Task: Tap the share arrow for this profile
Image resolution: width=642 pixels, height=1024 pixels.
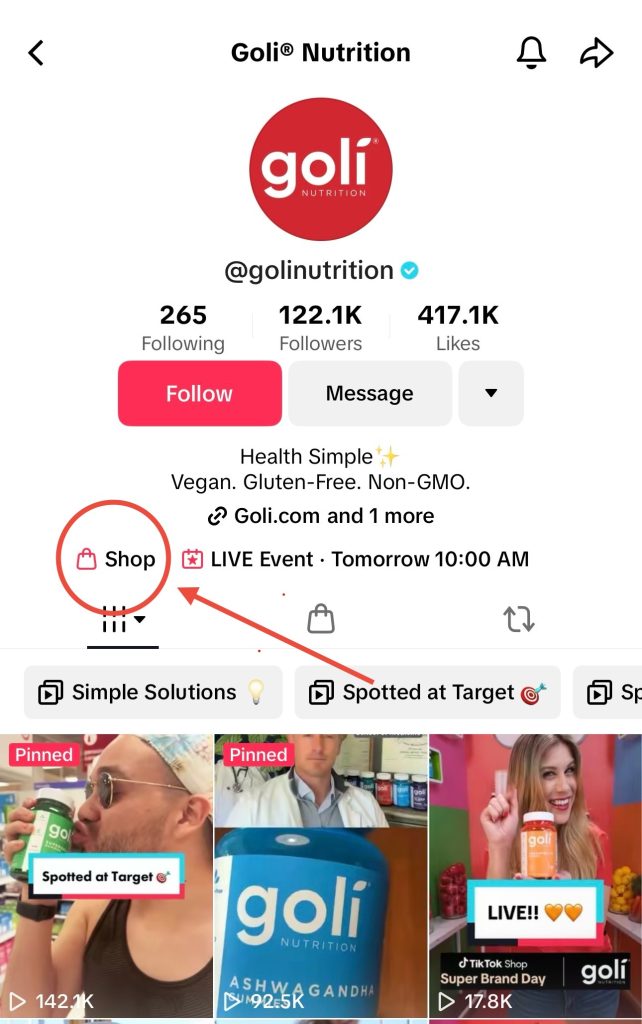Action: 597,50
